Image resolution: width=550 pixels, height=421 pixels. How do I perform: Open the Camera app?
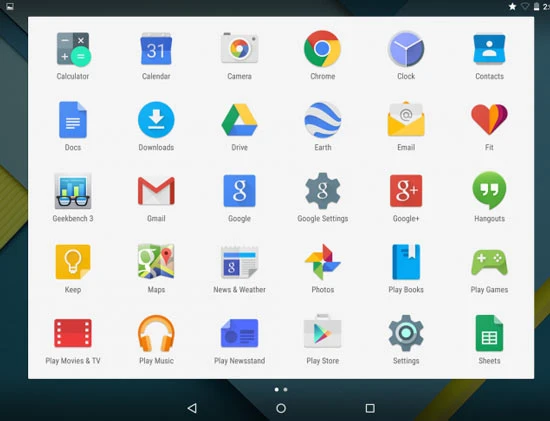pyautogui.click(x=240, y=48)
